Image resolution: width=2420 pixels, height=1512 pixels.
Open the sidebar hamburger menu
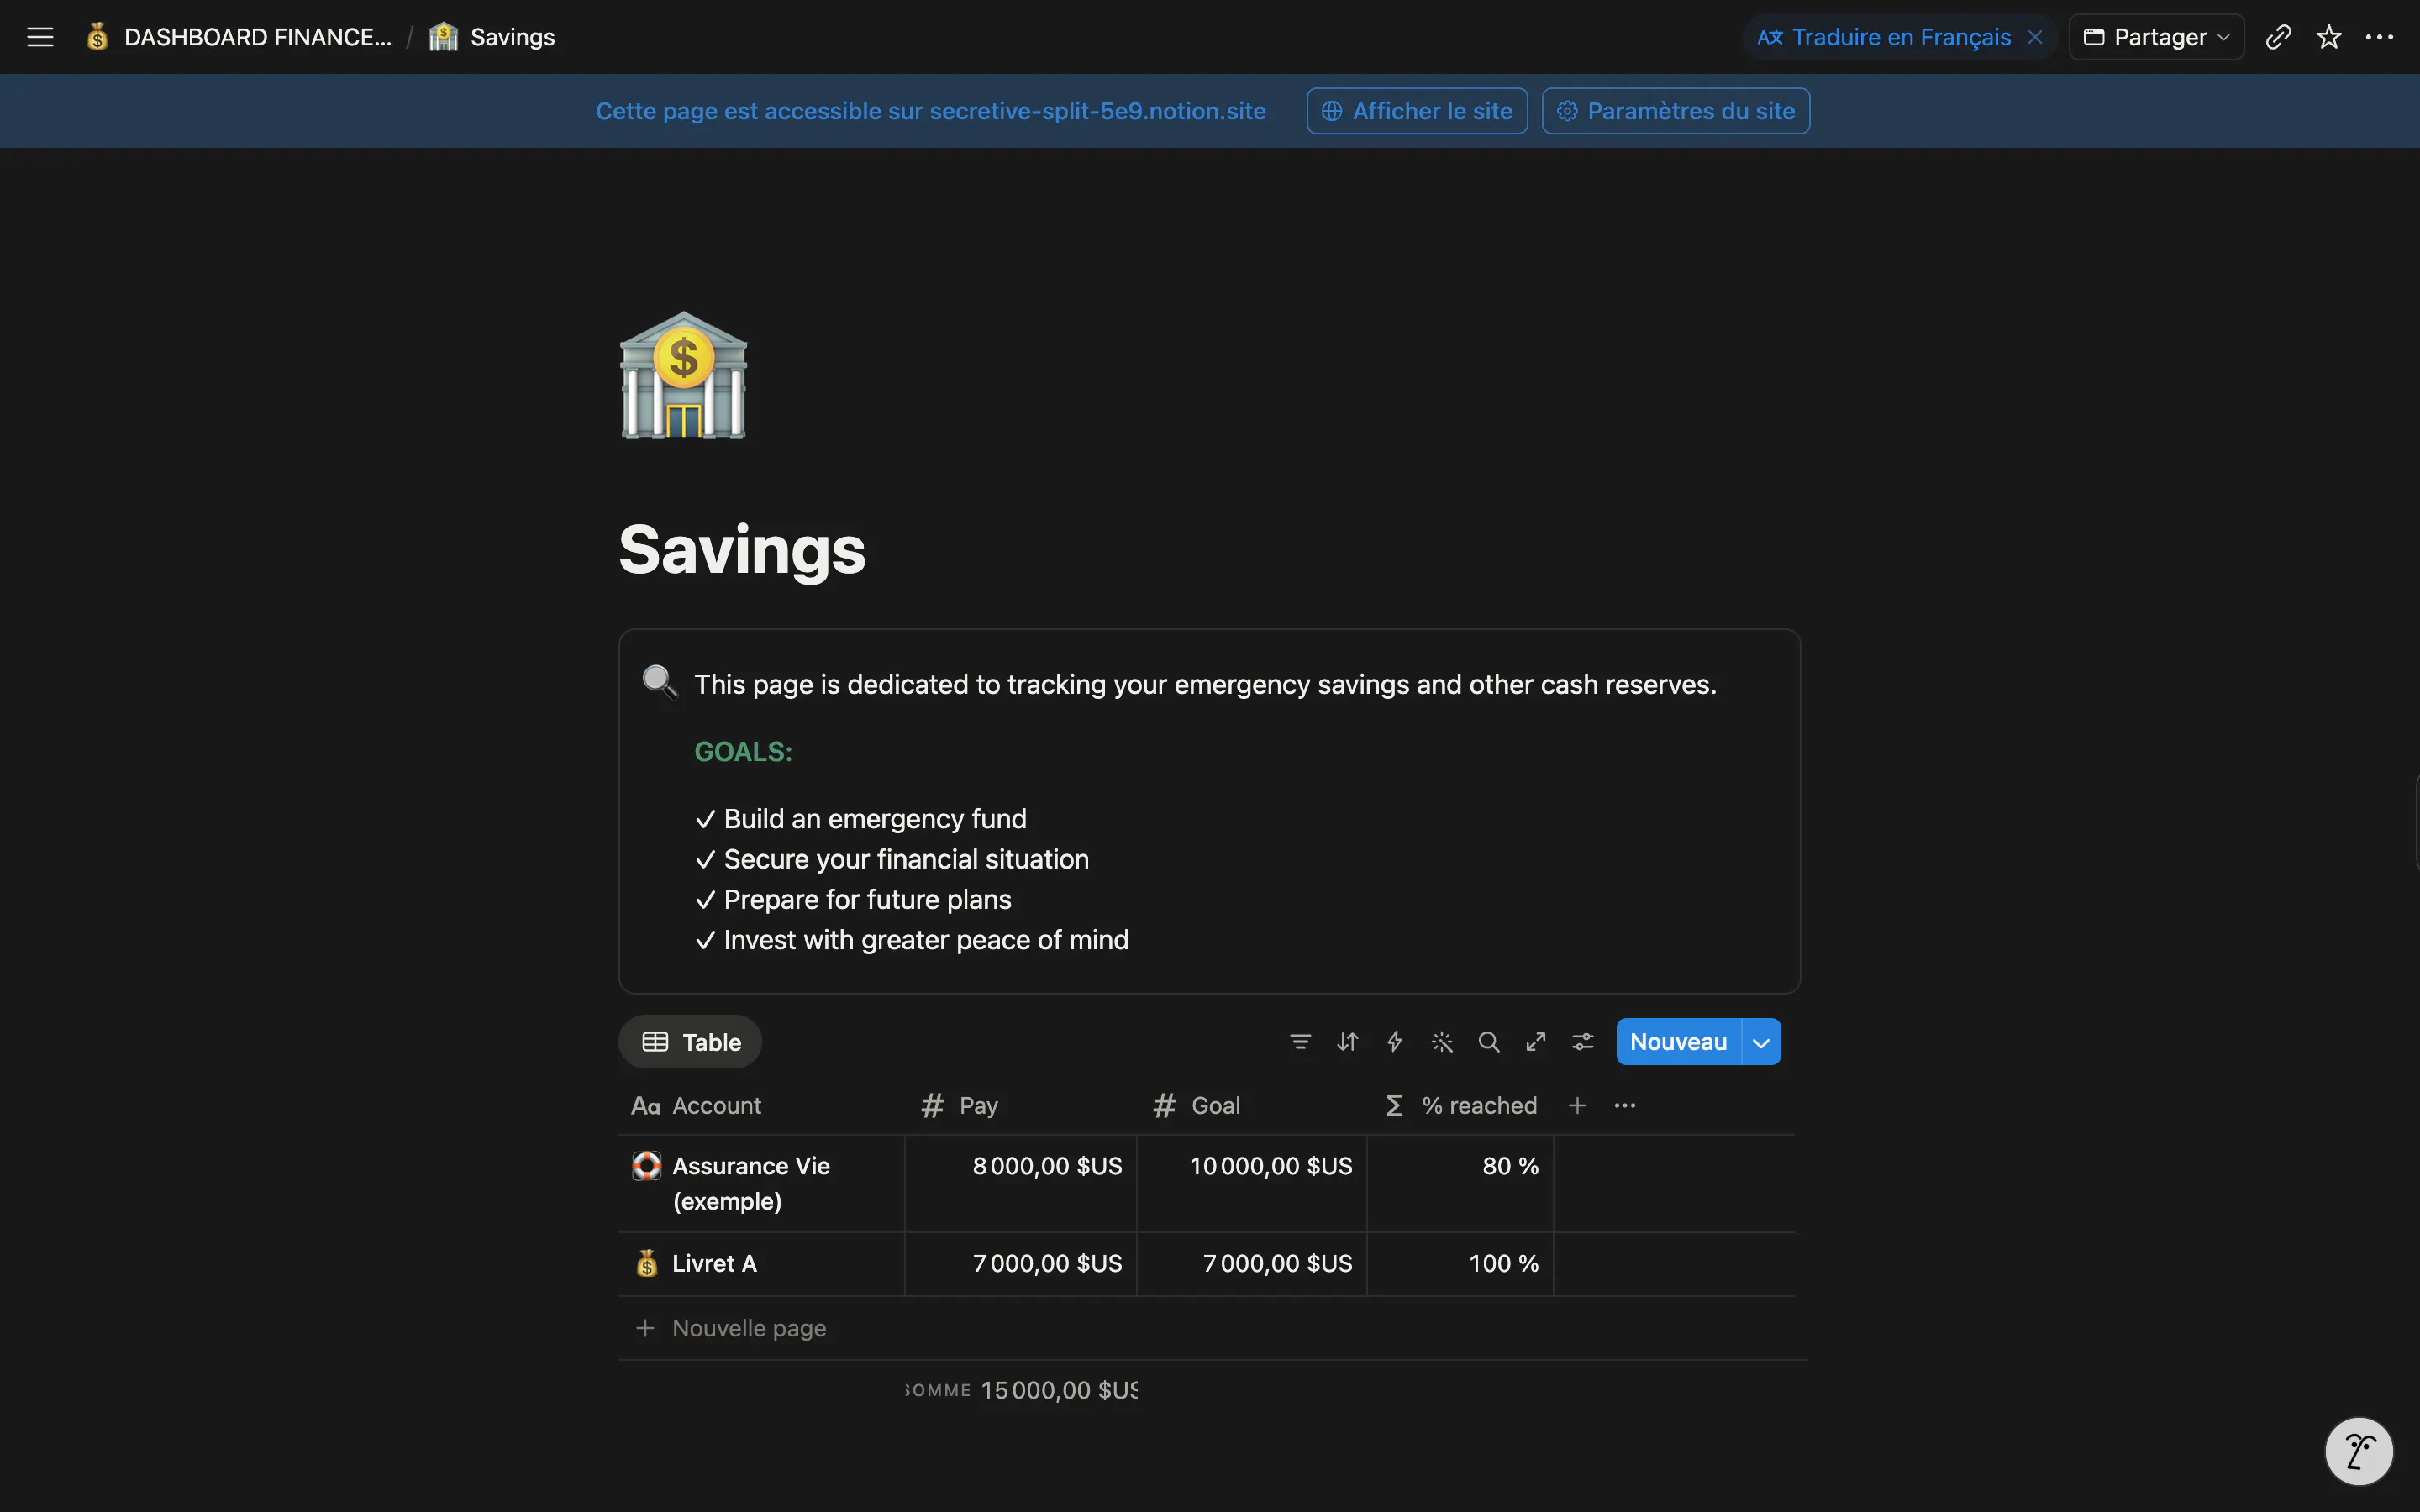[x=40, y=37]
